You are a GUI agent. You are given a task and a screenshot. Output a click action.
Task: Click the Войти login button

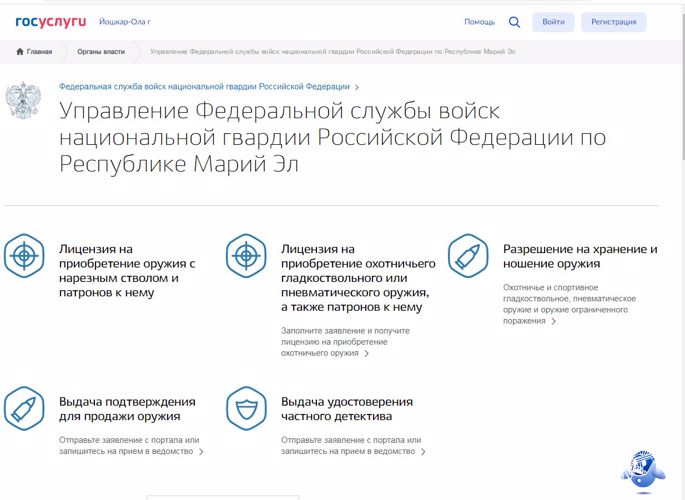tap(553, 22)
